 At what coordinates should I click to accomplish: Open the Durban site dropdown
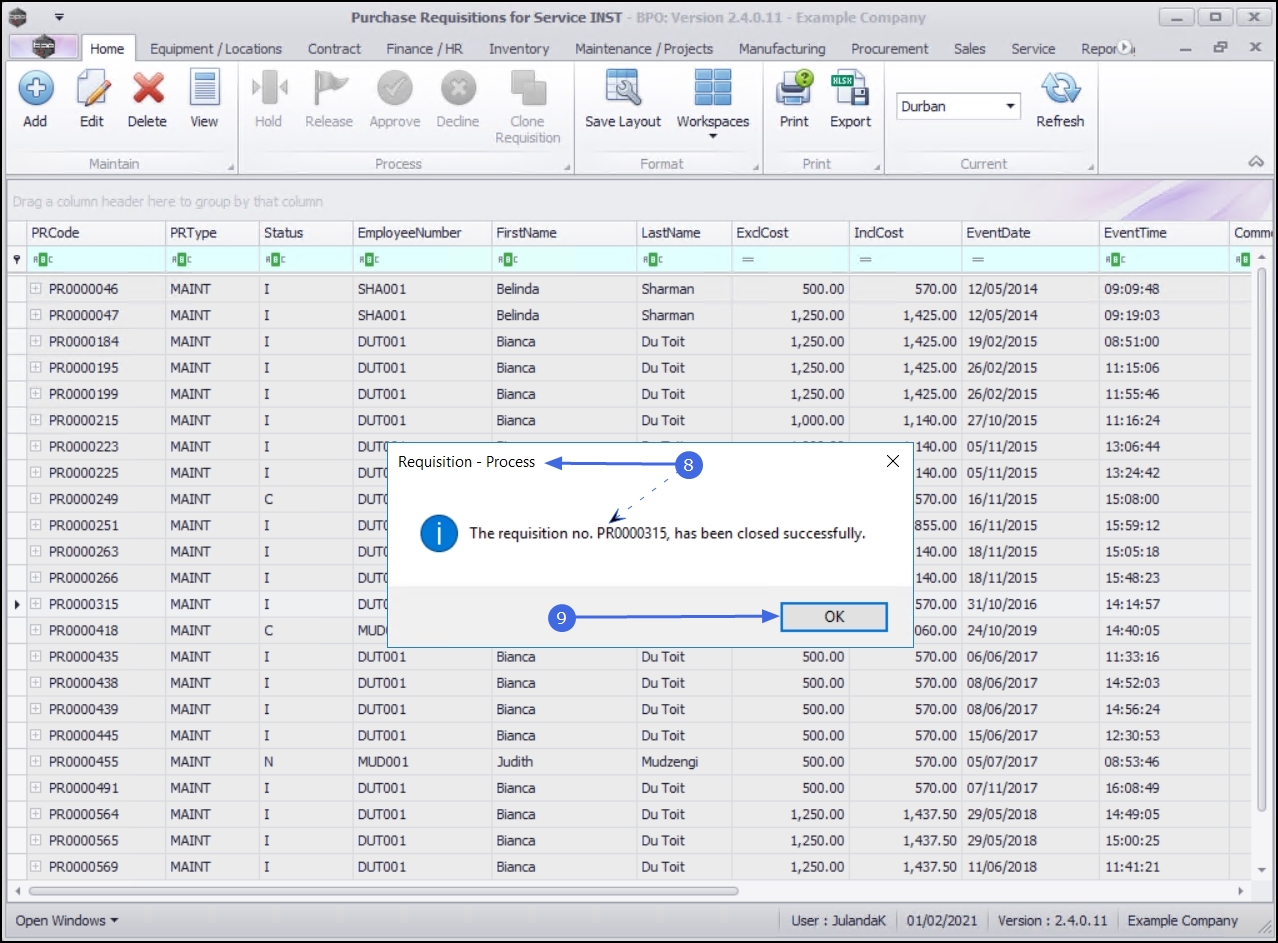click(x=1010, y=106)
